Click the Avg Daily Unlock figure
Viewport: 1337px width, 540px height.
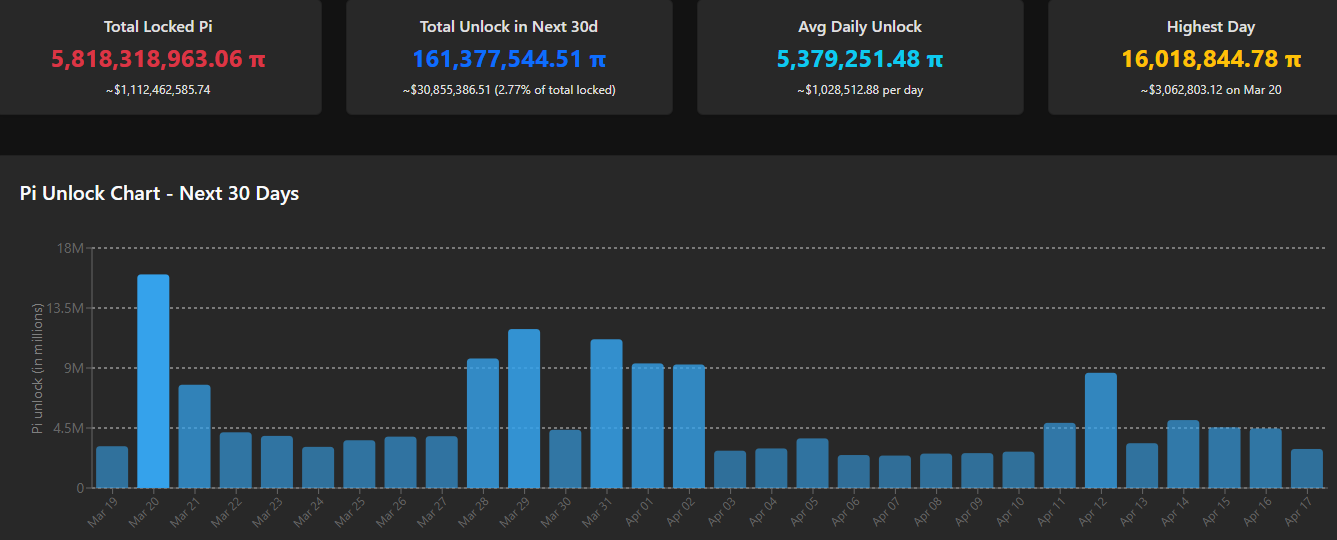pos(860,59)
